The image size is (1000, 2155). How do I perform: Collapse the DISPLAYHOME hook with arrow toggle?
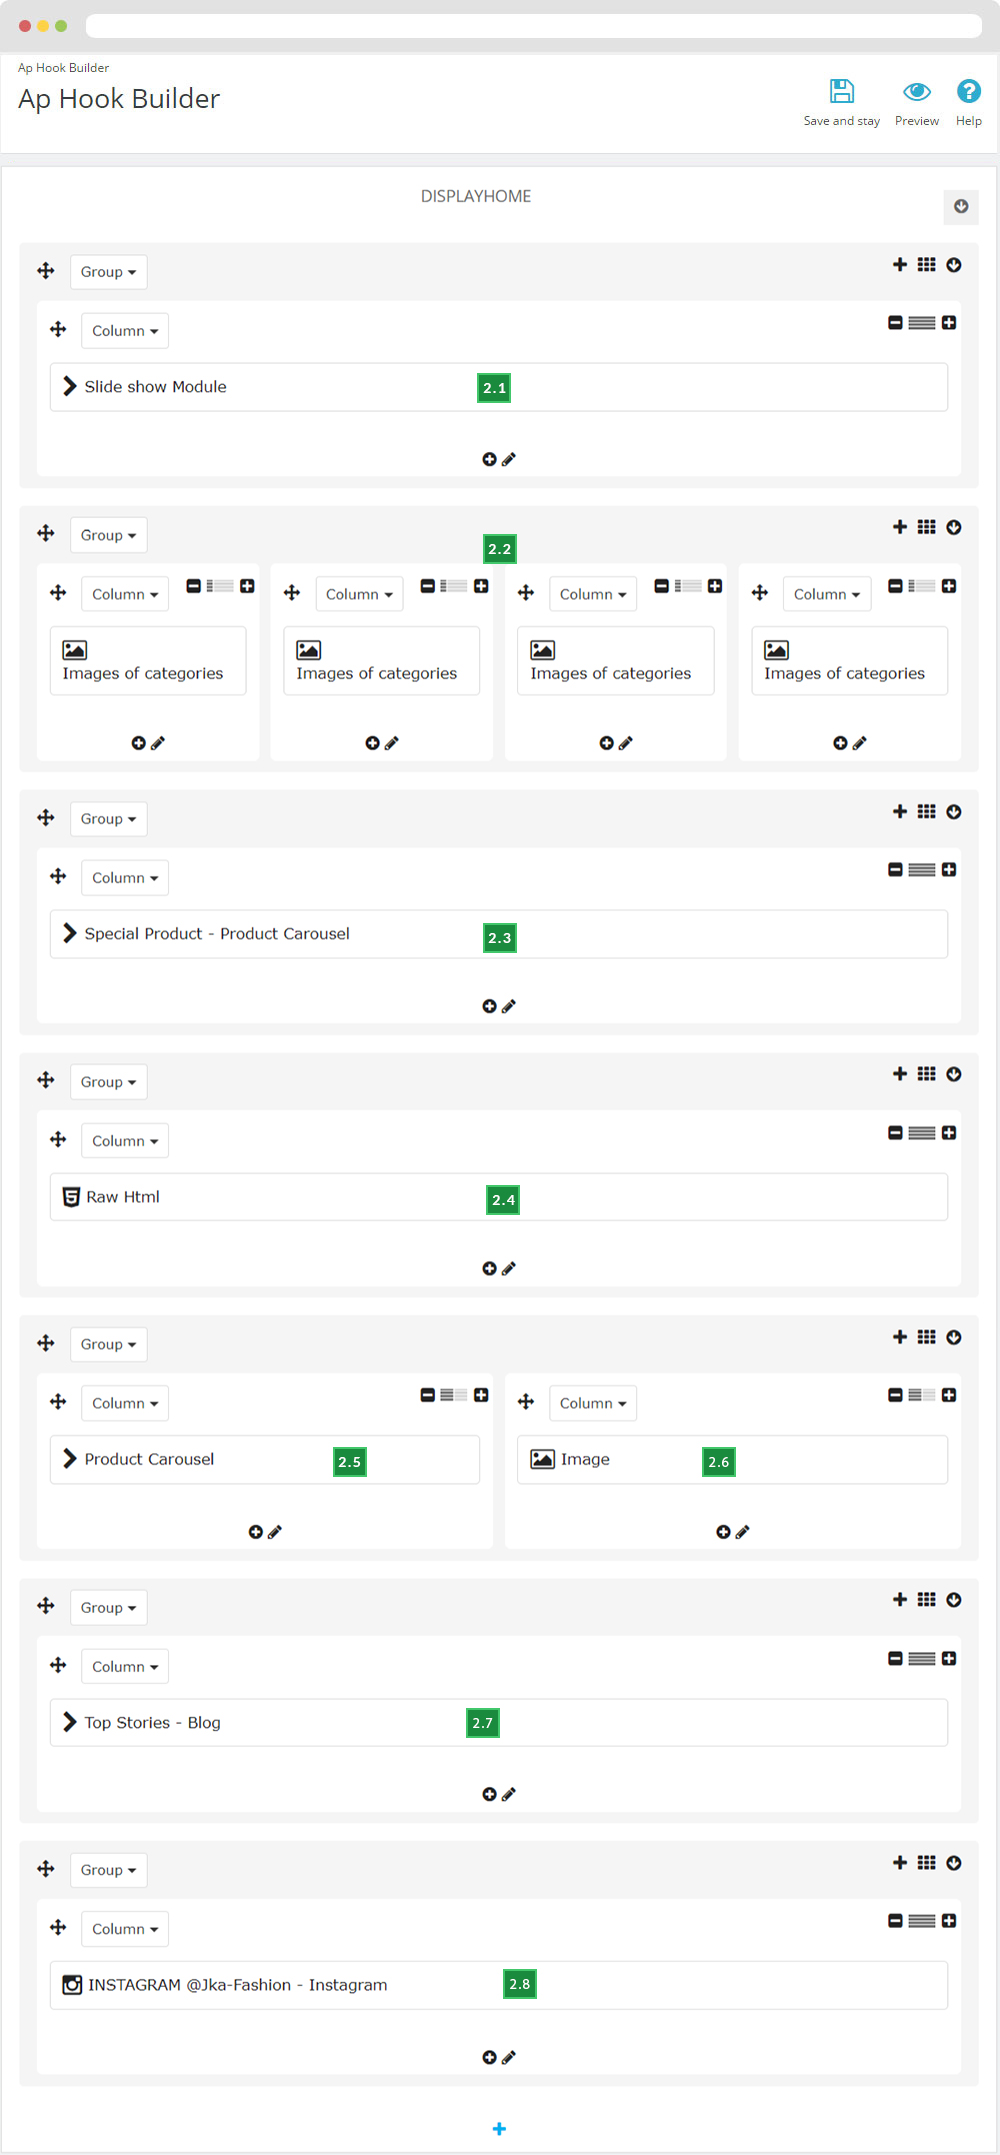[x=961, y=207]
